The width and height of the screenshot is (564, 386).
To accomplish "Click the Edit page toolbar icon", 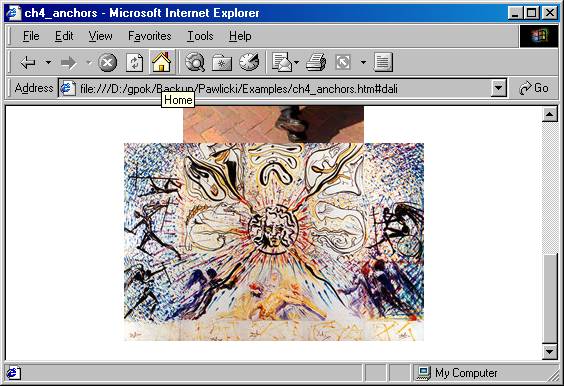I will [343, 62].
